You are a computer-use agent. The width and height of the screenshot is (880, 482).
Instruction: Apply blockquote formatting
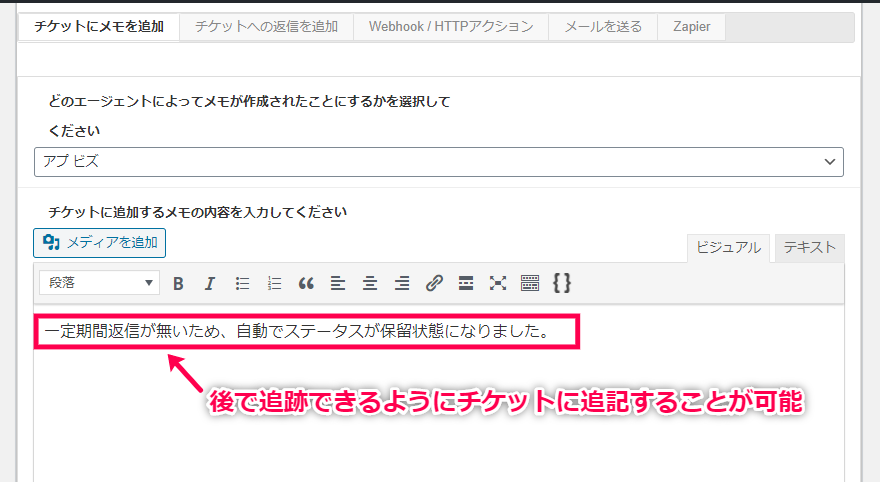[306, 283]
